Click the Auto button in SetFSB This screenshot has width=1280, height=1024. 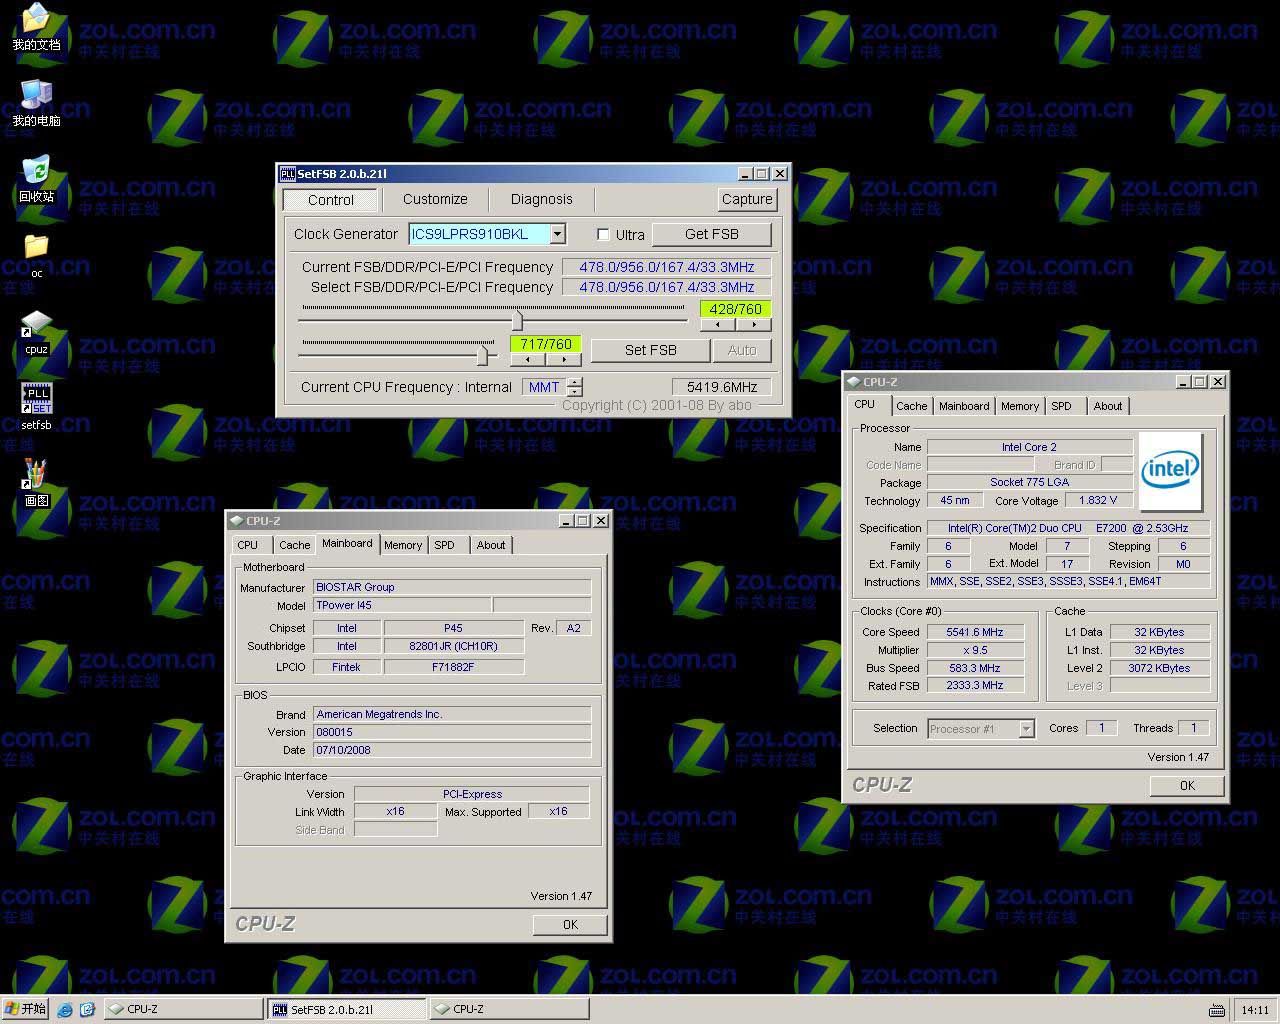[x=742, y=350]
